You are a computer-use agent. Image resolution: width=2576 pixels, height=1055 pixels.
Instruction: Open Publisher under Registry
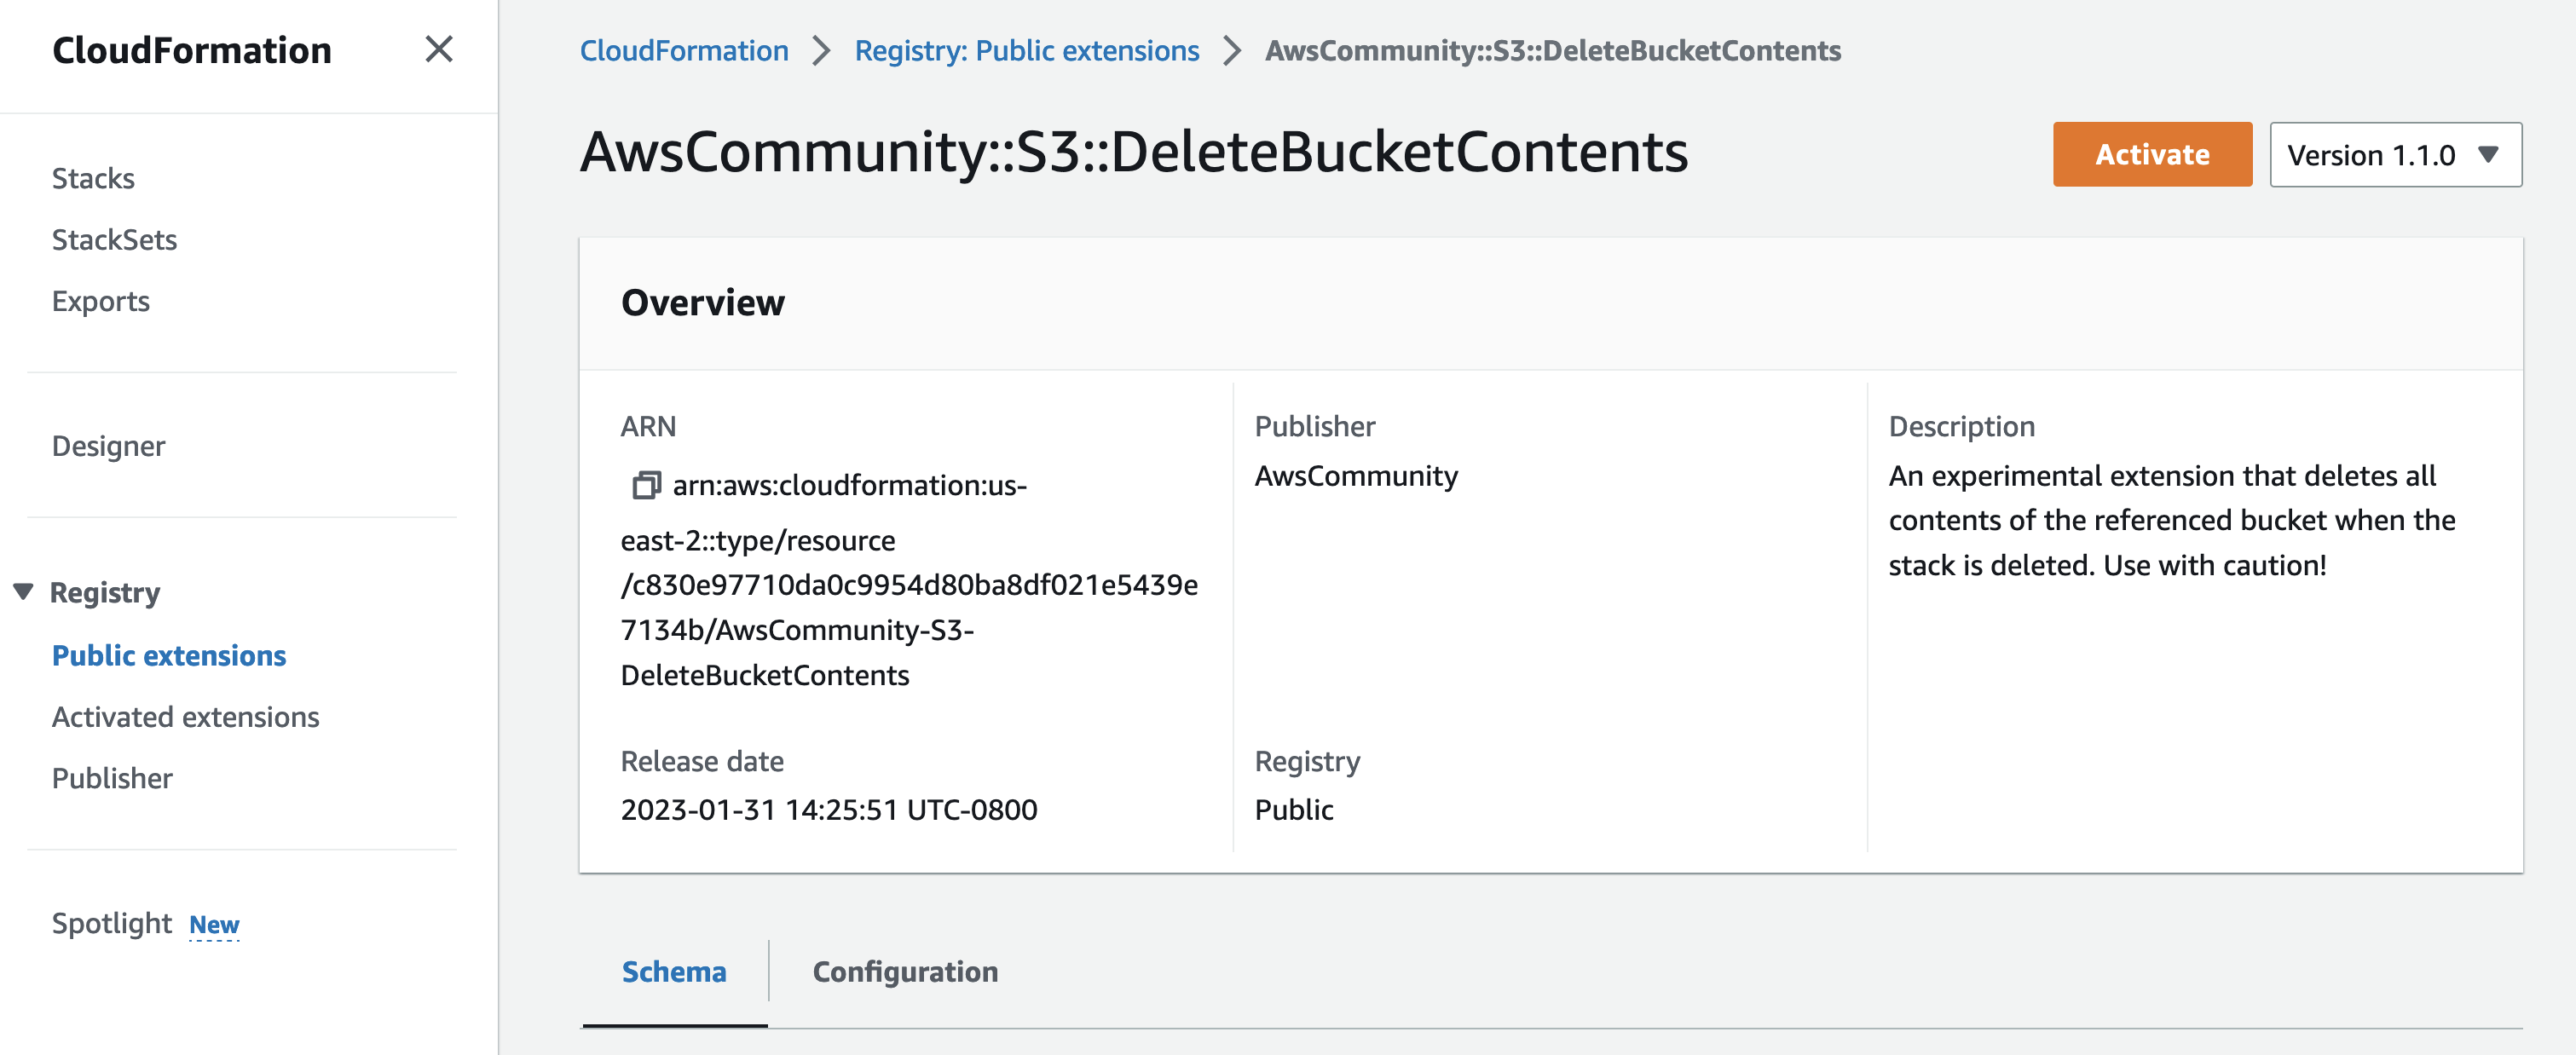[x=112, y=778]
